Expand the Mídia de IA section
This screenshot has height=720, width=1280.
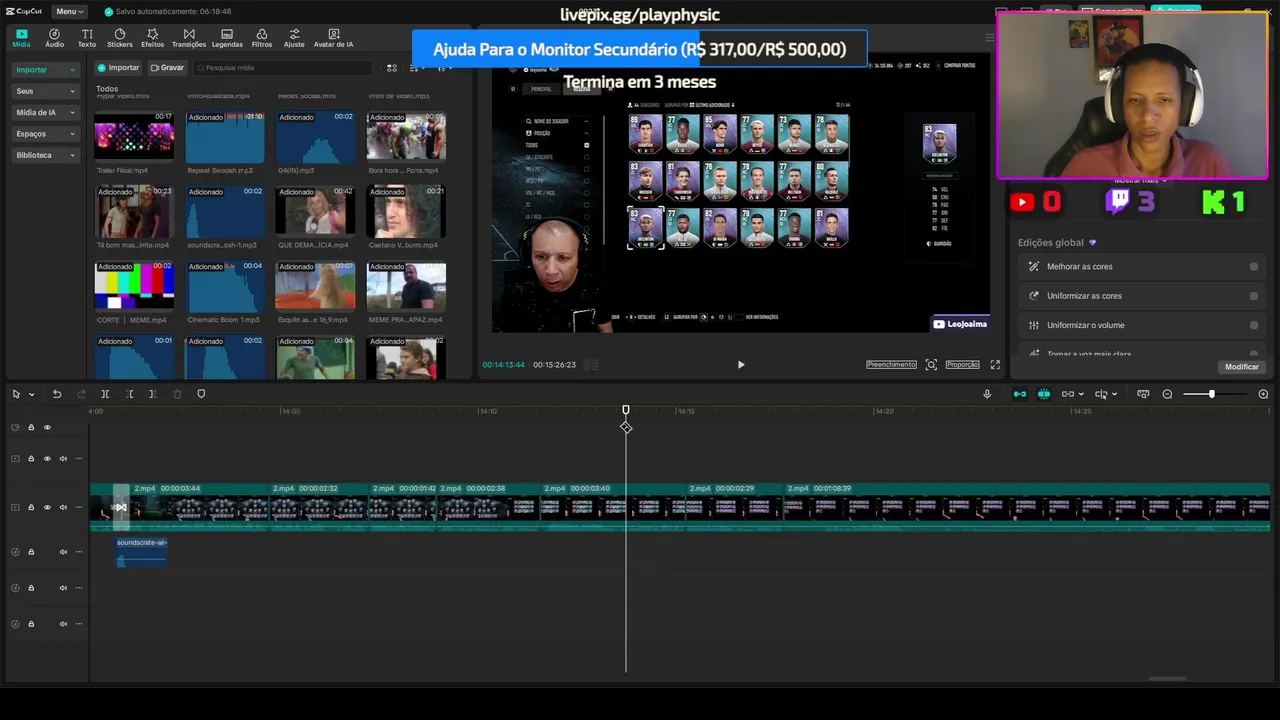pos(45,113)
